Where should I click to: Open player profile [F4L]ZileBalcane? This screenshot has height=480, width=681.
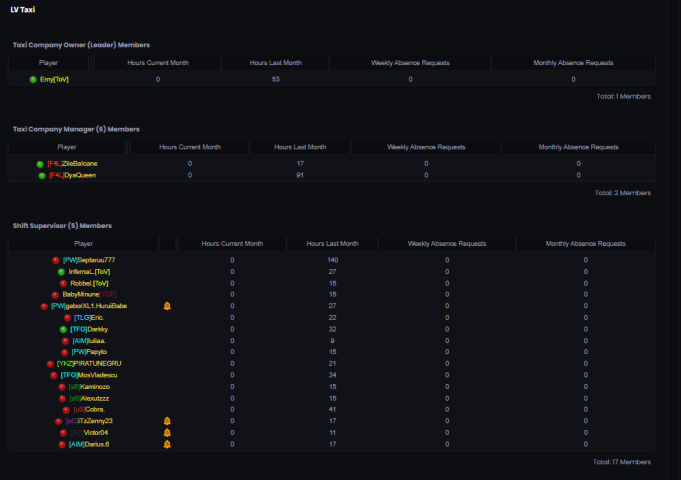click(x=73, y=164)
